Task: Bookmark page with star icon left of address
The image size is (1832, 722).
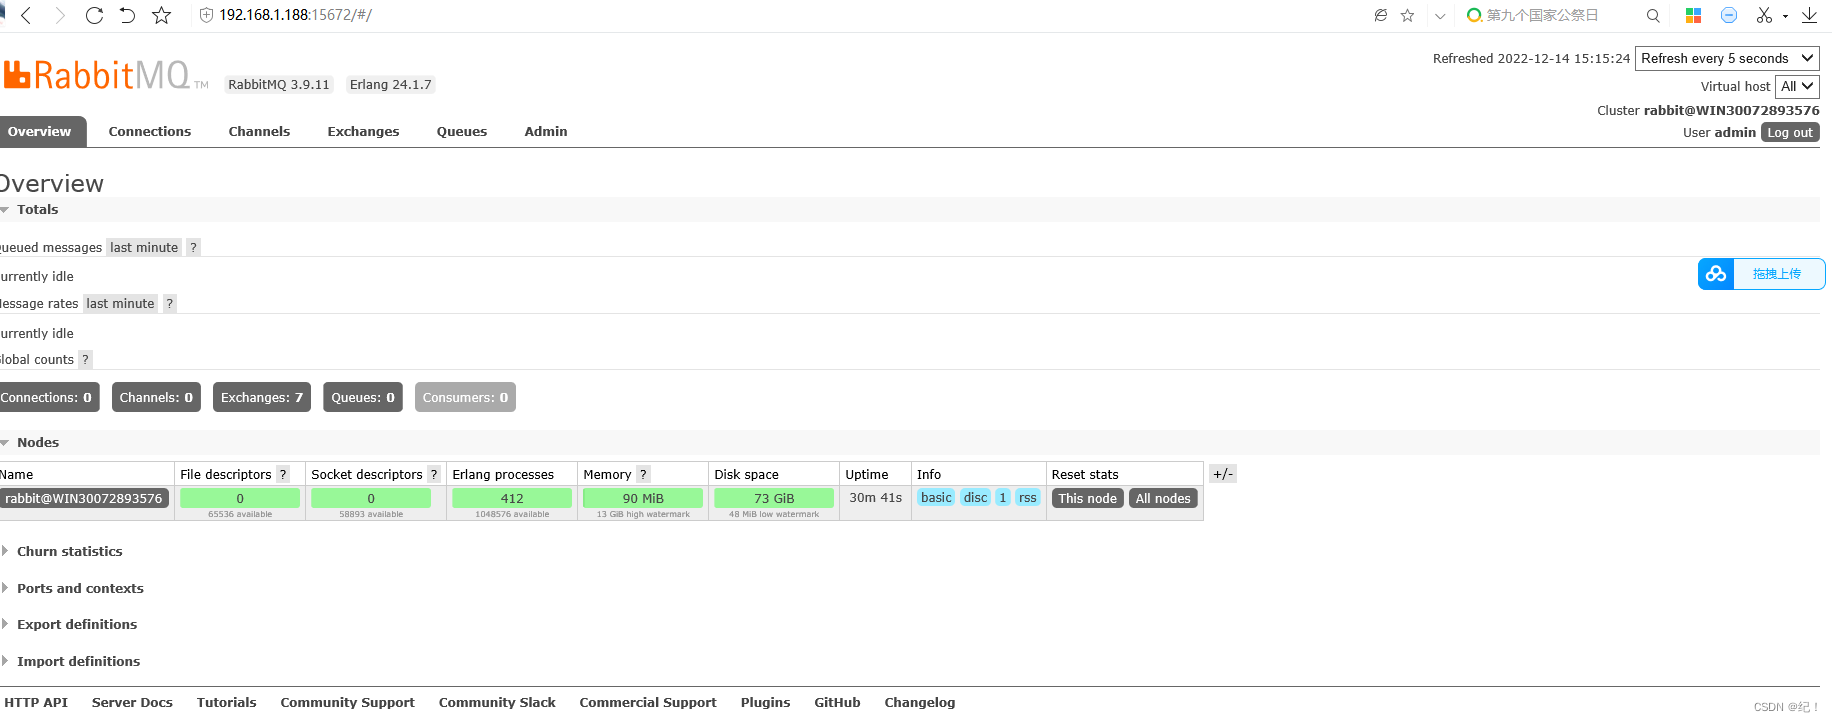Action: point(161,15)
